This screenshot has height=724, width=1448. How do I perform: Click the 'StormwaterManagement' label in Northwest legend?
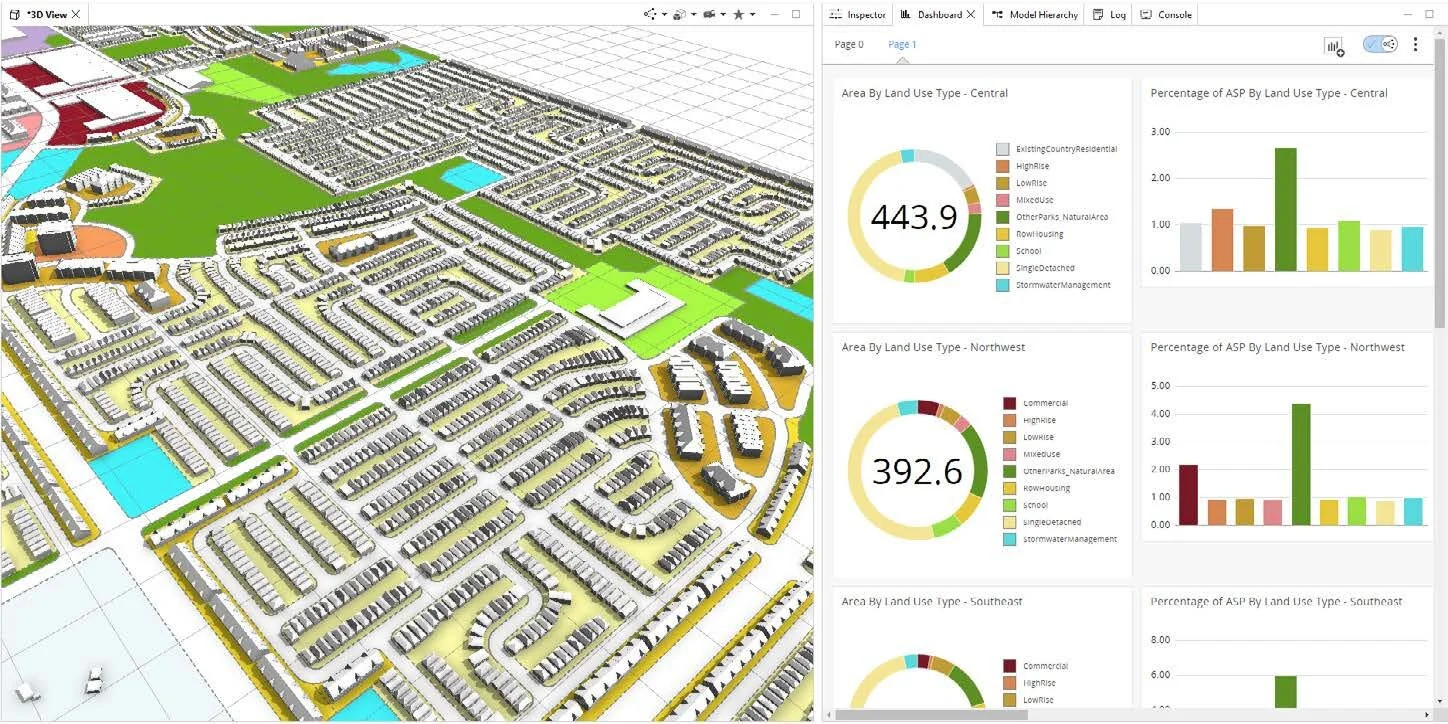pyautogui.click(x=1070, y=539)
